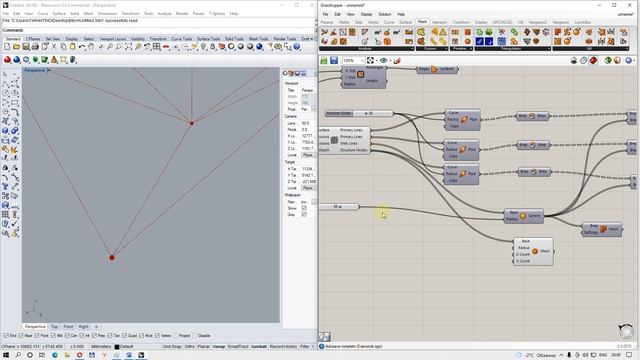Click the cone-shaped icon in Rhino's second toolbar row
Image resolution: width=640 pixels, height=360 pixels.
[54, 60]
